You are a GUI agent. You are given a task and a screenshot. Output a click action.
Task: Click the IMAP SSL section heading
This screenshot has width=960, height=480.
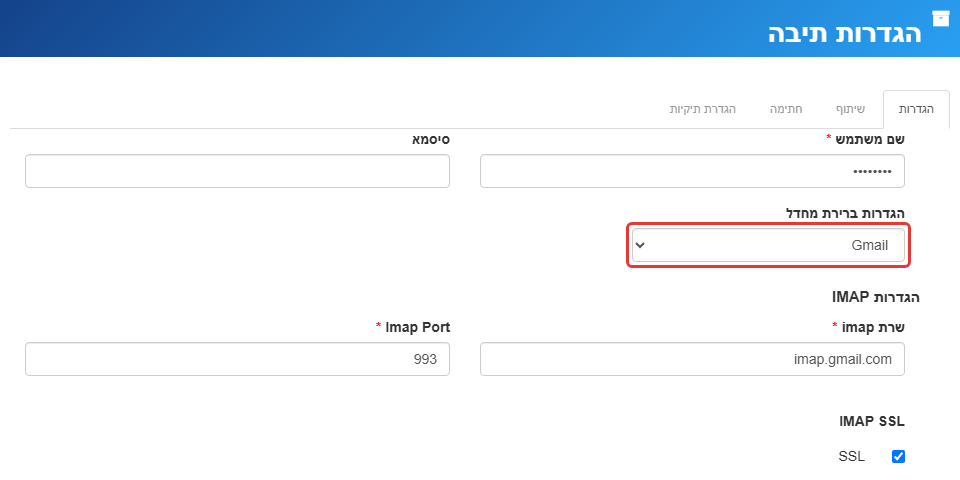pyautogui.click(x=872, y=421)
